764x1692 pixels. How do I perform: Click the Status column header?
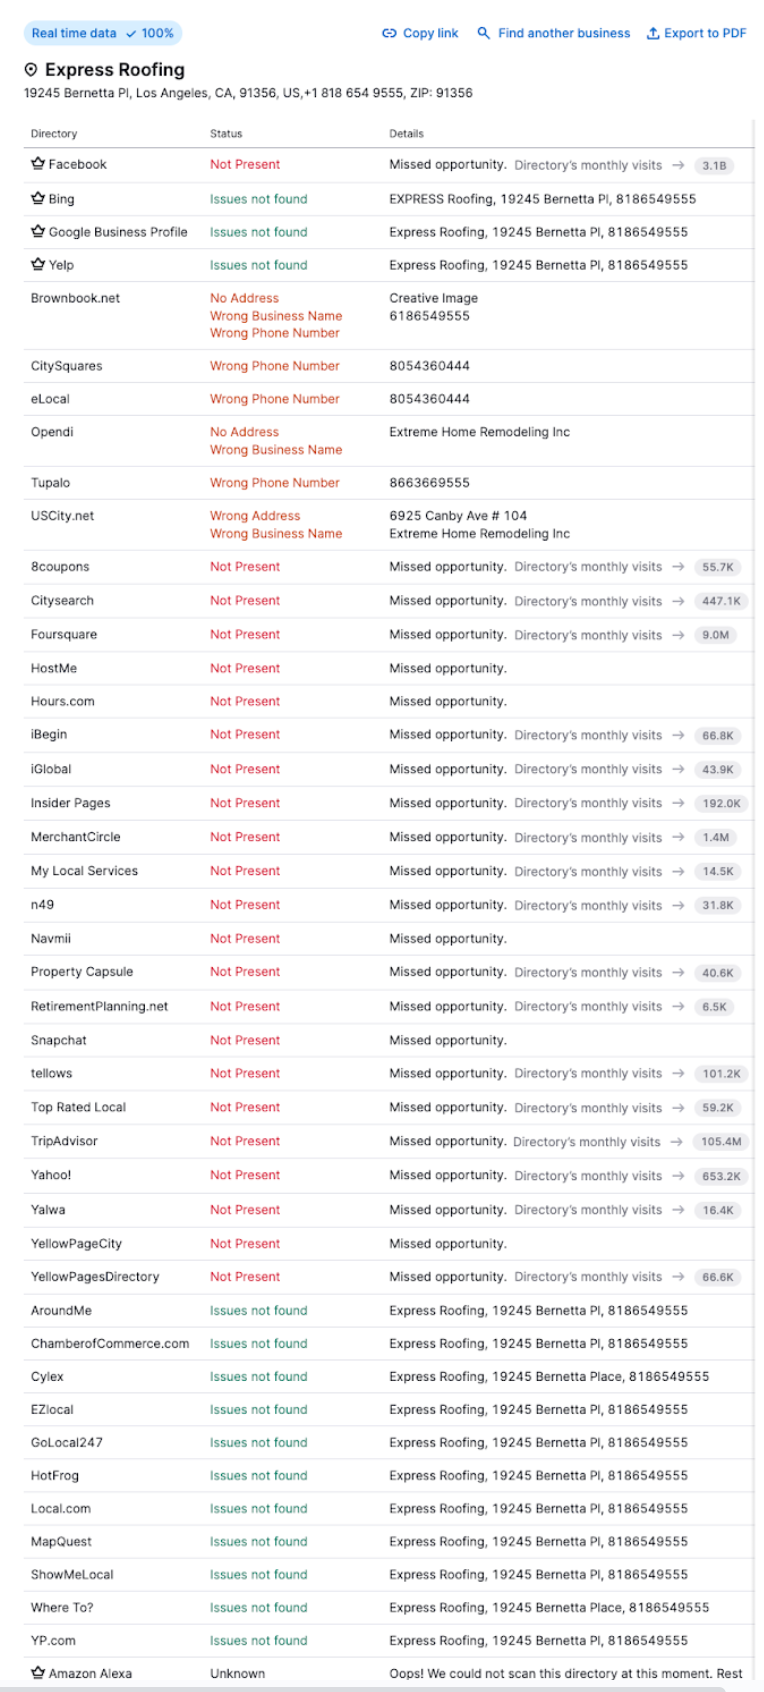pos(226,133)
